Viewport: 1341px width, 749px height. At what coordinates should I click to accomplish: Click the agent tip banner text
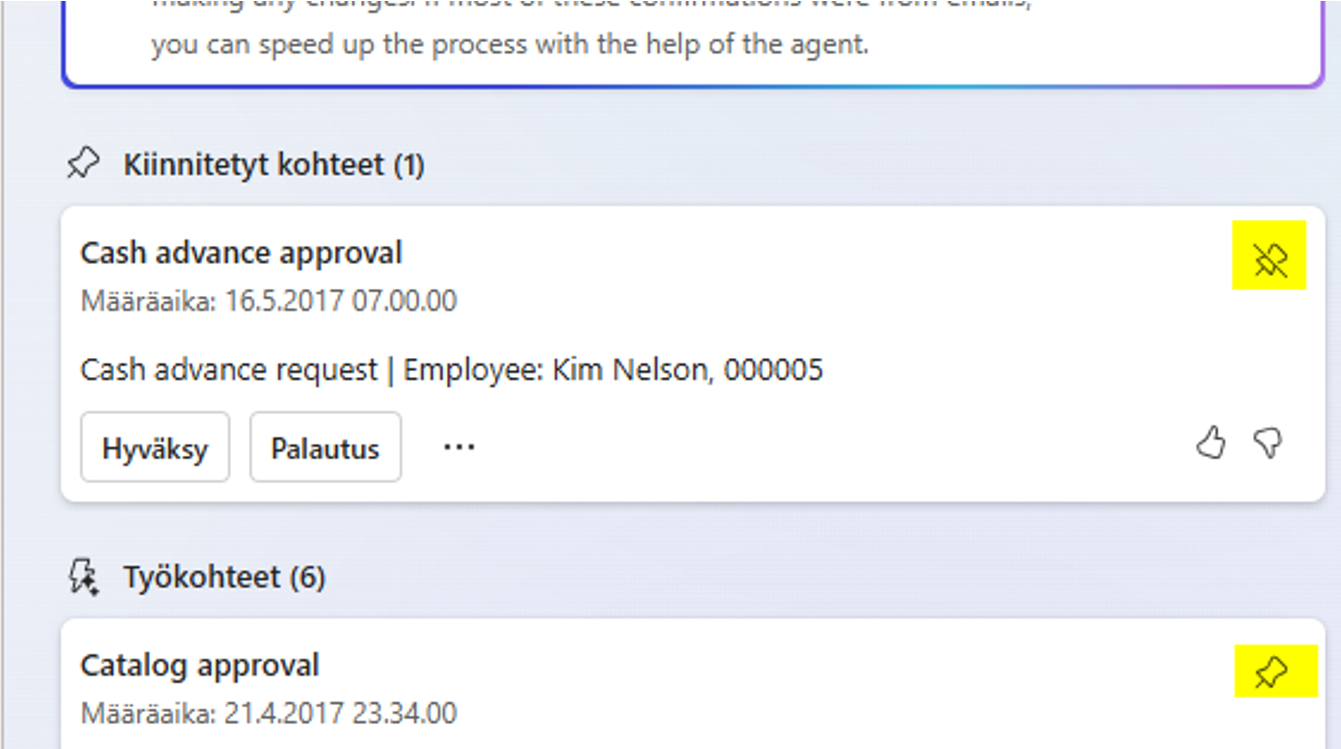pos(510,44)
